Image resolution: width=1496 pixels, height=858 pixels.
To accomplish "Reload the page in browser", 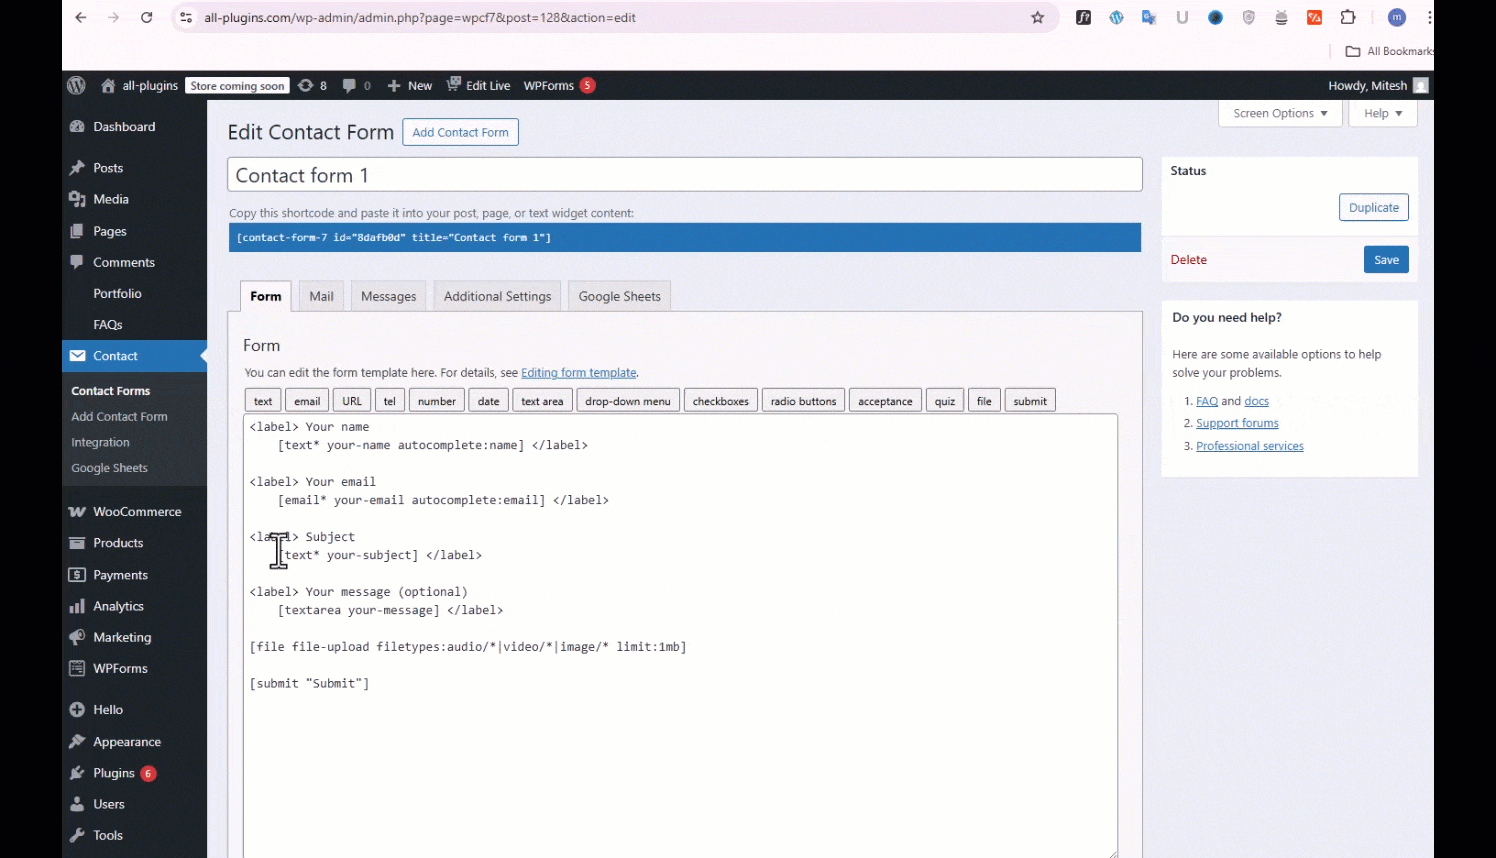I will [x=146, y=18].
